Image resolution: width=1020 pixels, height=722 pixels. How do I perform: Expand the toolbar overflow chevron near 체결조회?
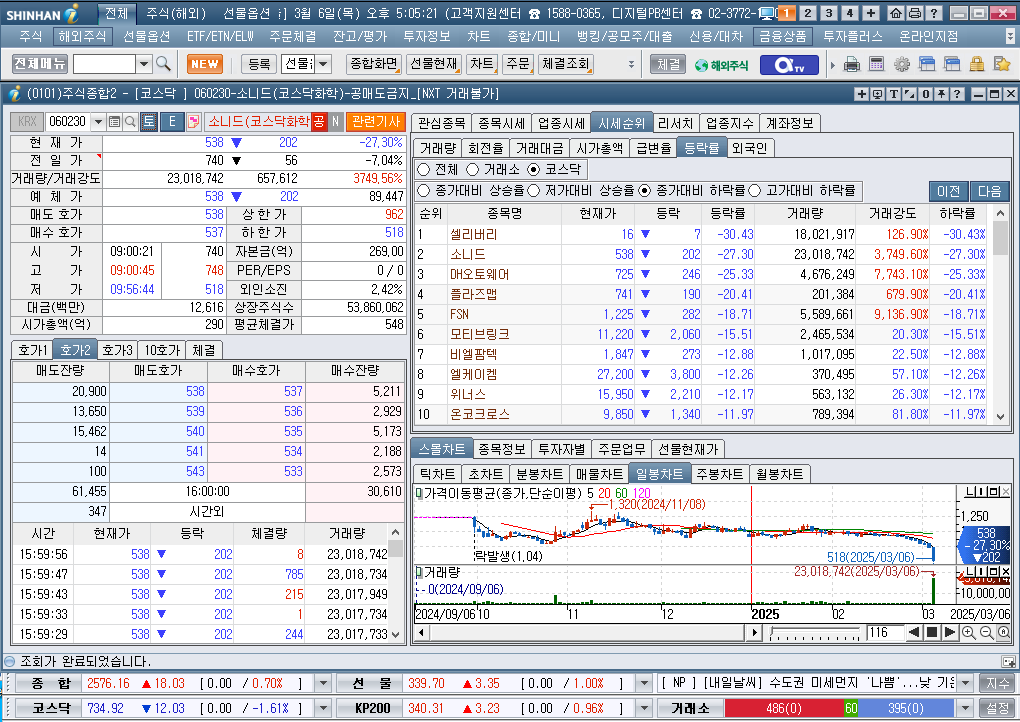[631, 64]
